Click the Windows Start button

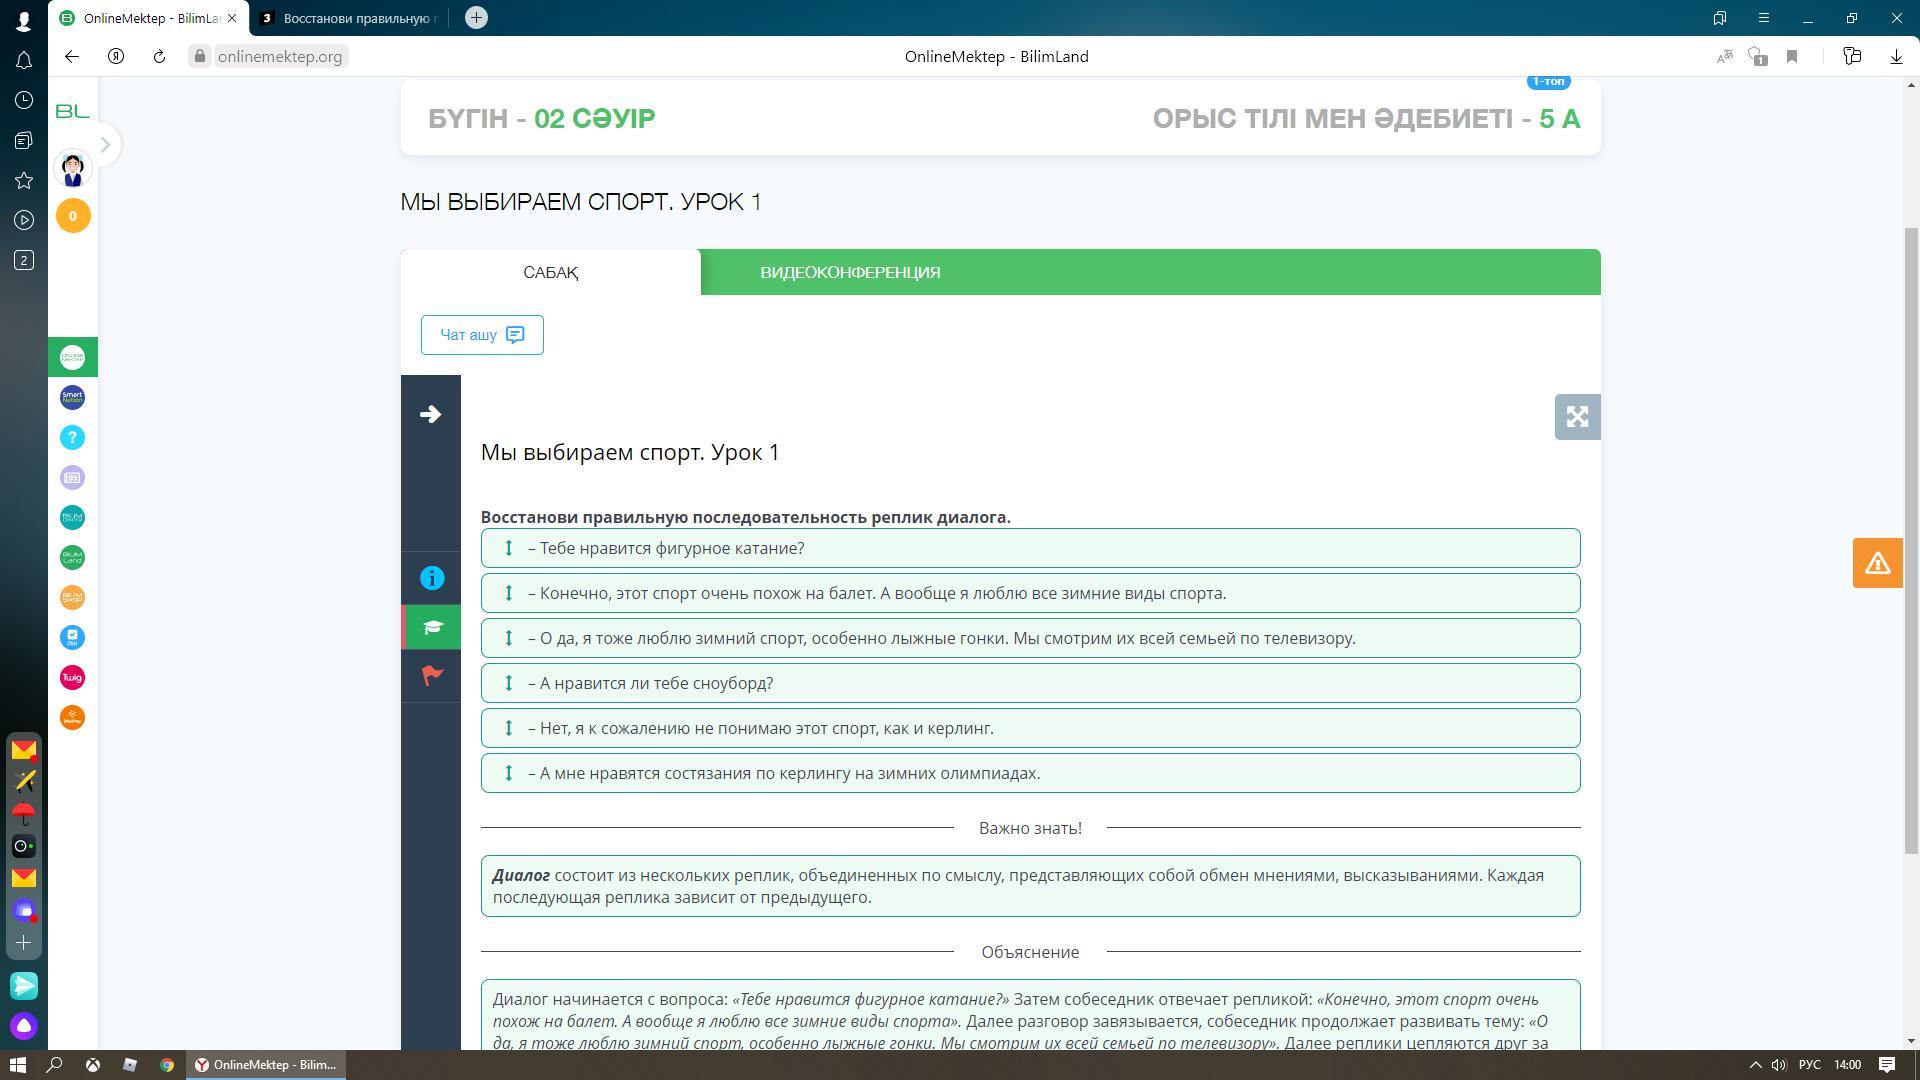point(17,1065)
